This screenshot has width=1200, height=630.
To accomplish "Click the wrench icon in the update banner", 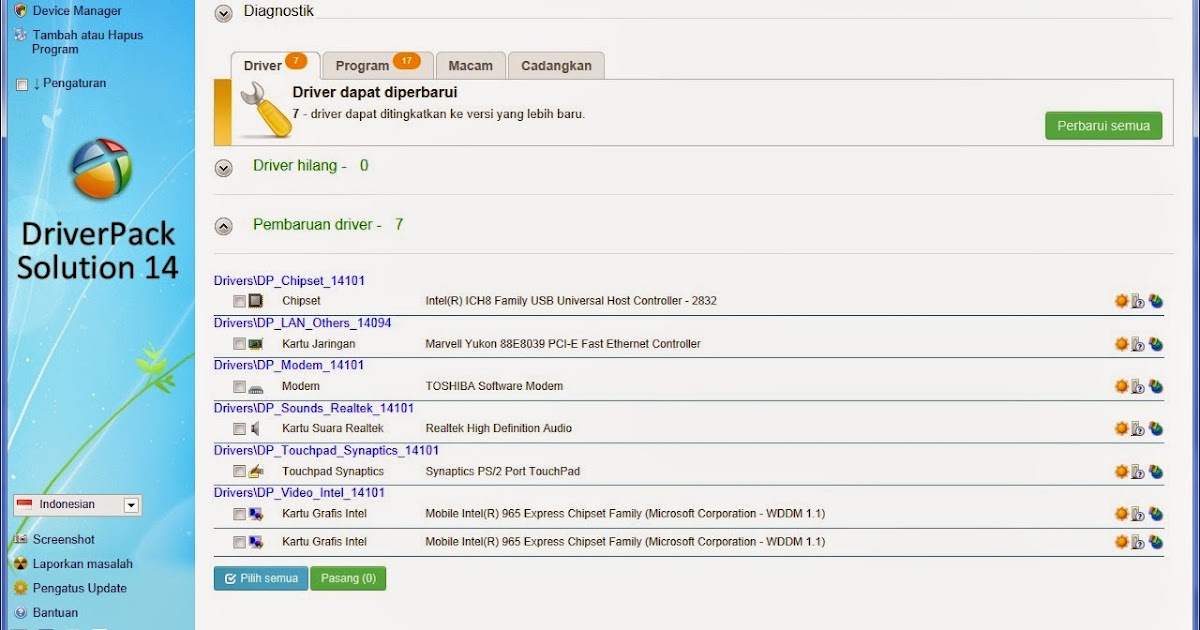I will (x=264, y=110).
